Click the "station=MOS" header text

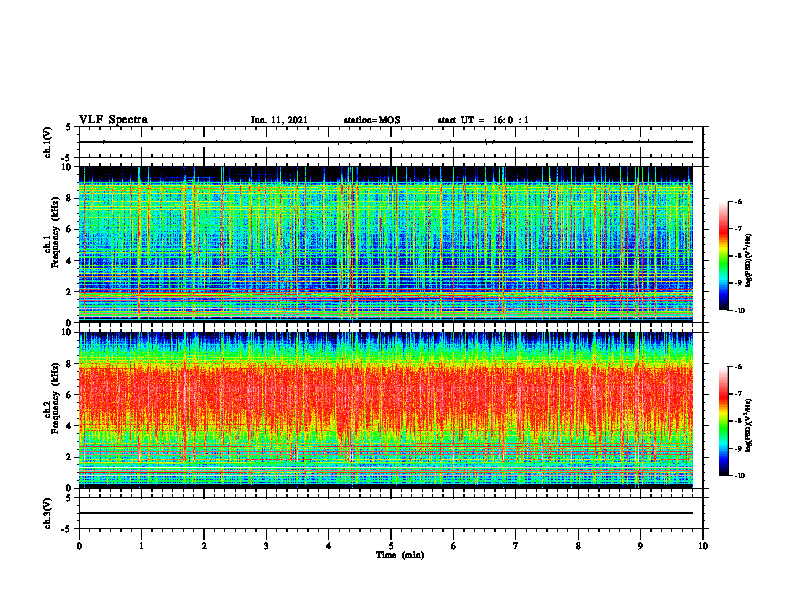point(372,120)
